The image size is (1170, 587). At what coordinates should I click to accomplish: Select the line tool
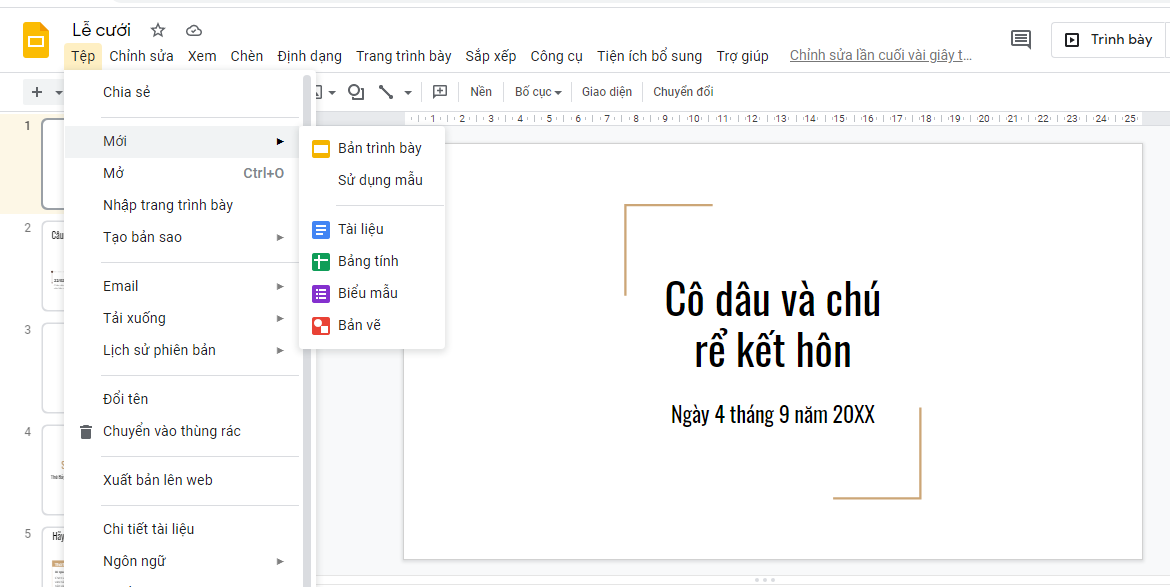pyautogui.click(x=388, y=91)
